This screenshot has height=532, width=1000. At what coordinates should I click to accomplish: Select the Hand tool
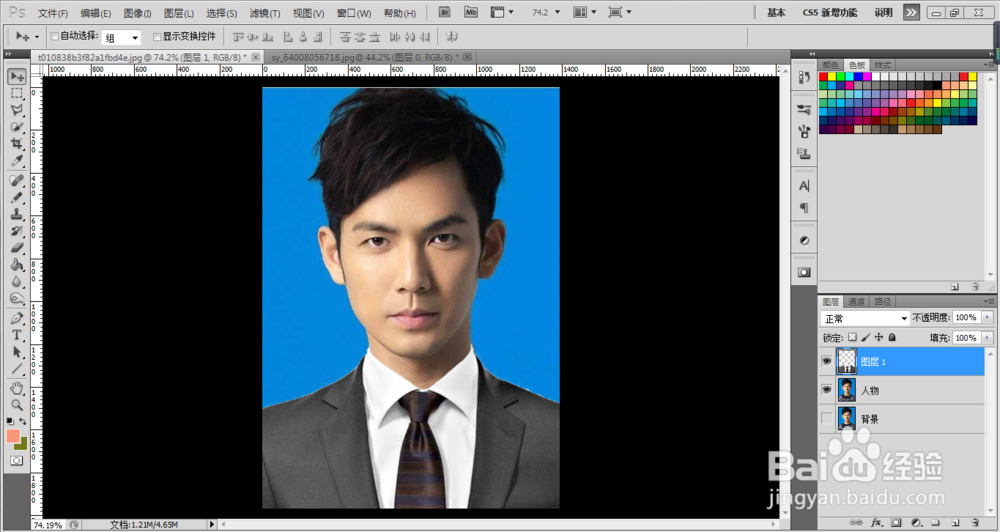pos(17,388)
